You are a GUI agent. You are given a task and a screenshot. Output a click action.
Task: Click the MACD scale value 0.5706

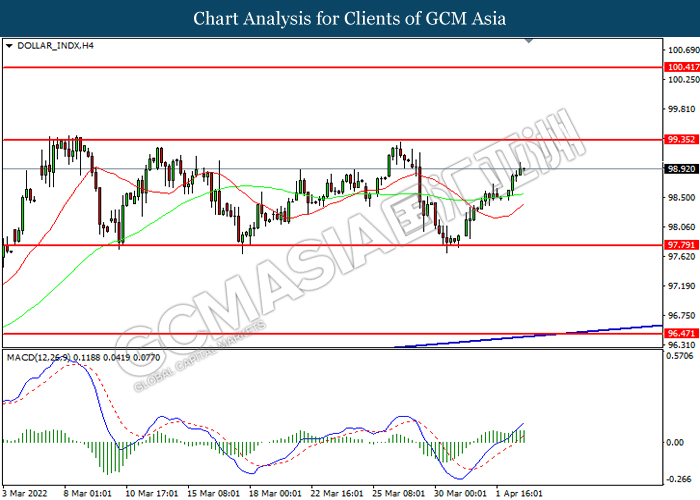pyautogui.click(x=679, y=356)
